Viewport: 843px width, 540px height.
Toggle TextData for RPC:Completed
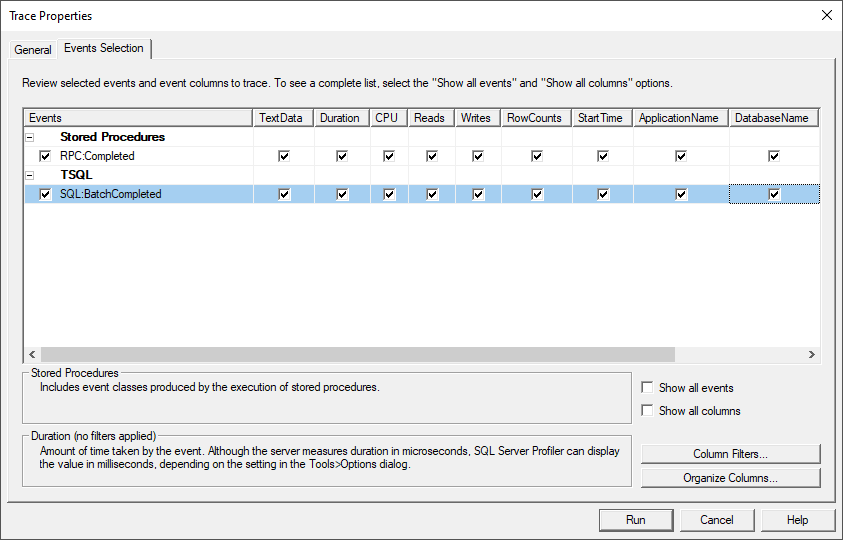284,156
